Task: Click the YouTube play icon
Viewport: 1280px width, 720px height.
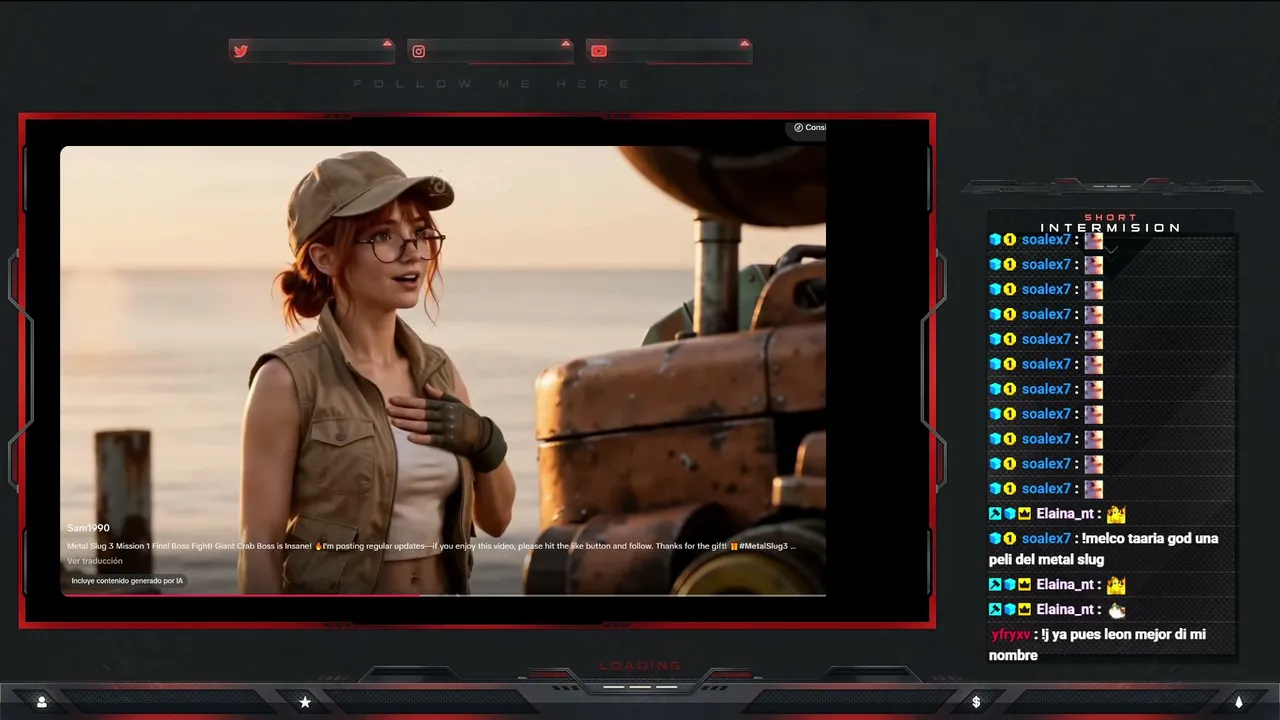Action: pos(599,51)
